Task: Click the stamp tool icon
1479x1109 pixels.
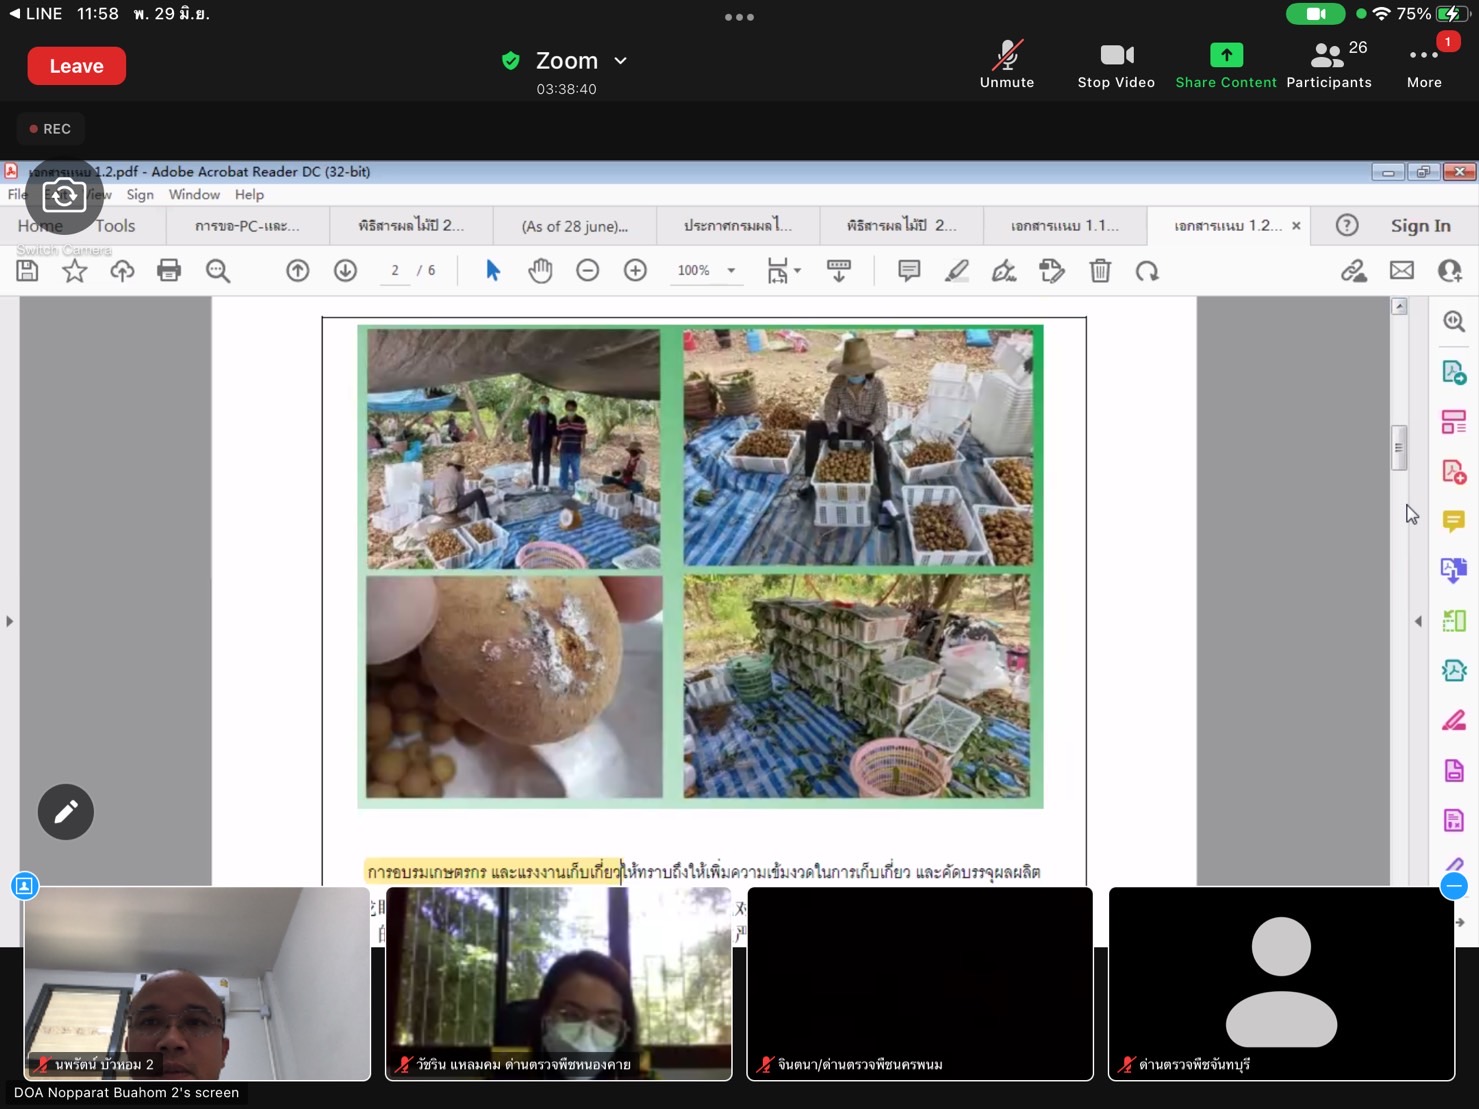Action: (x=1052, y=271)
